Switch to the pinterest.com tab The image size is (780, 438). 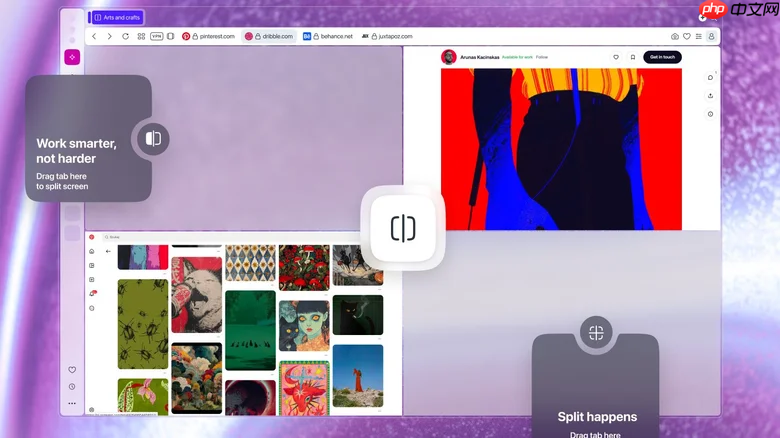point(208,36)
